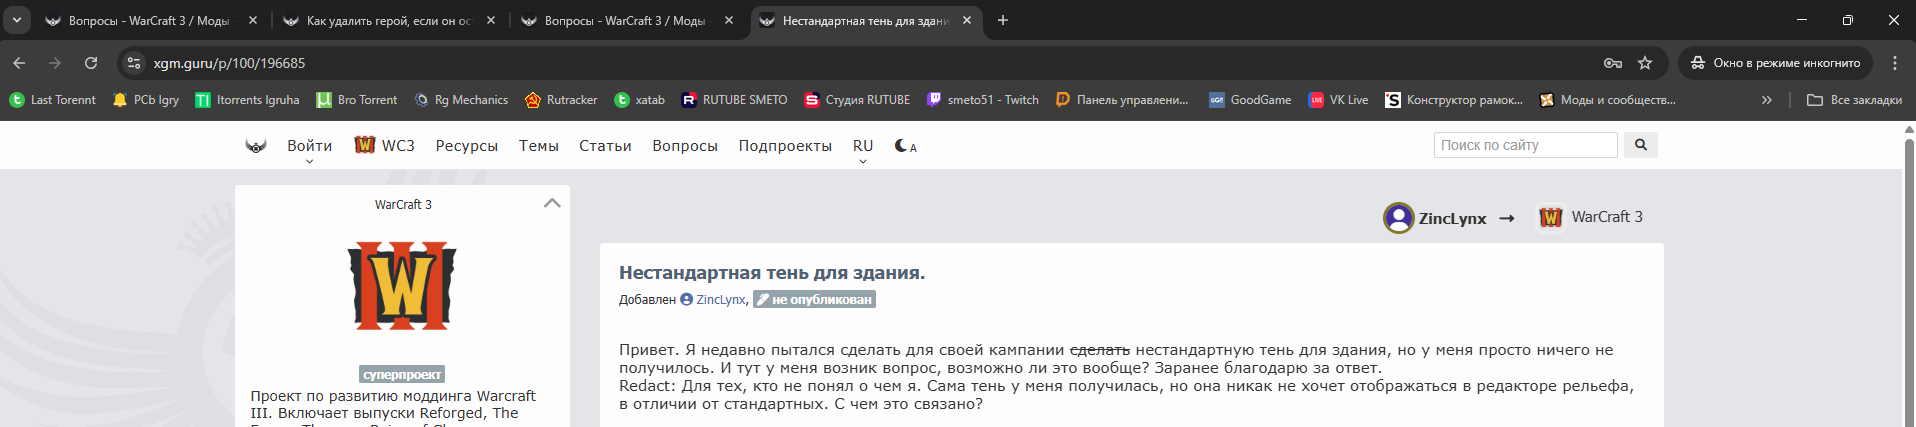The height and width of the screenshot is (427, 1916).
Task: Open 'Моды и сообществ...' bookmark
Action: tap(1608, 100)
